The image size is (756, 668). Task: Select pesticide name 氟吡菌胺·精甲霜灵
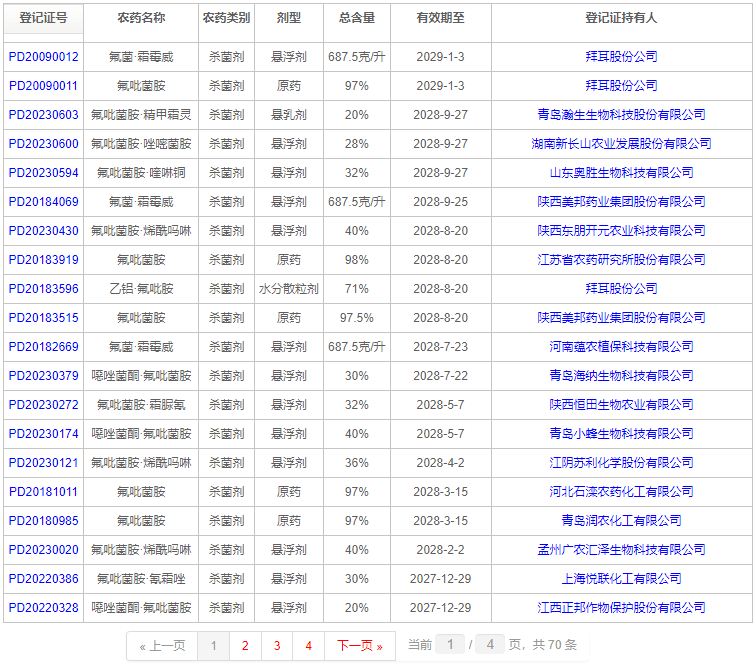tap(141, 115)
